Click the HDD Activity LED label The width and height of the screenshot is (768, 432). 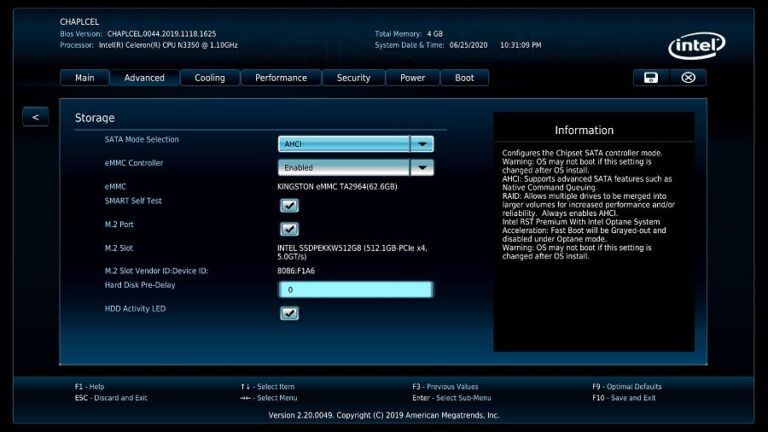coord(135,309)
